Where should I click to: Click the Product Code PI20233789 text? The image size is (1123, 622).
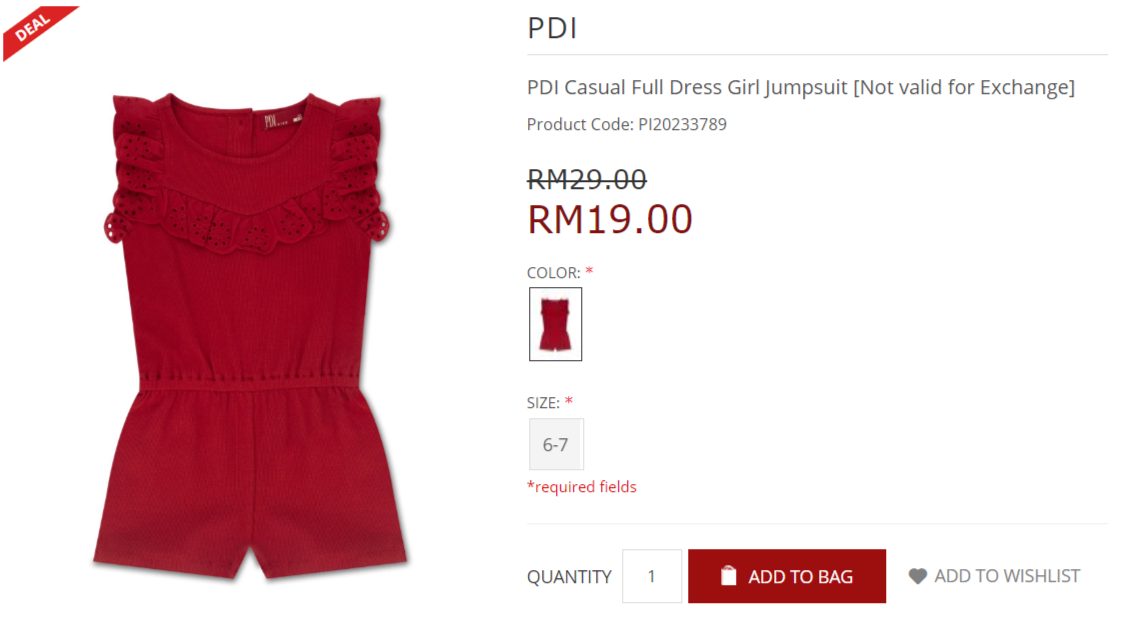627,125
